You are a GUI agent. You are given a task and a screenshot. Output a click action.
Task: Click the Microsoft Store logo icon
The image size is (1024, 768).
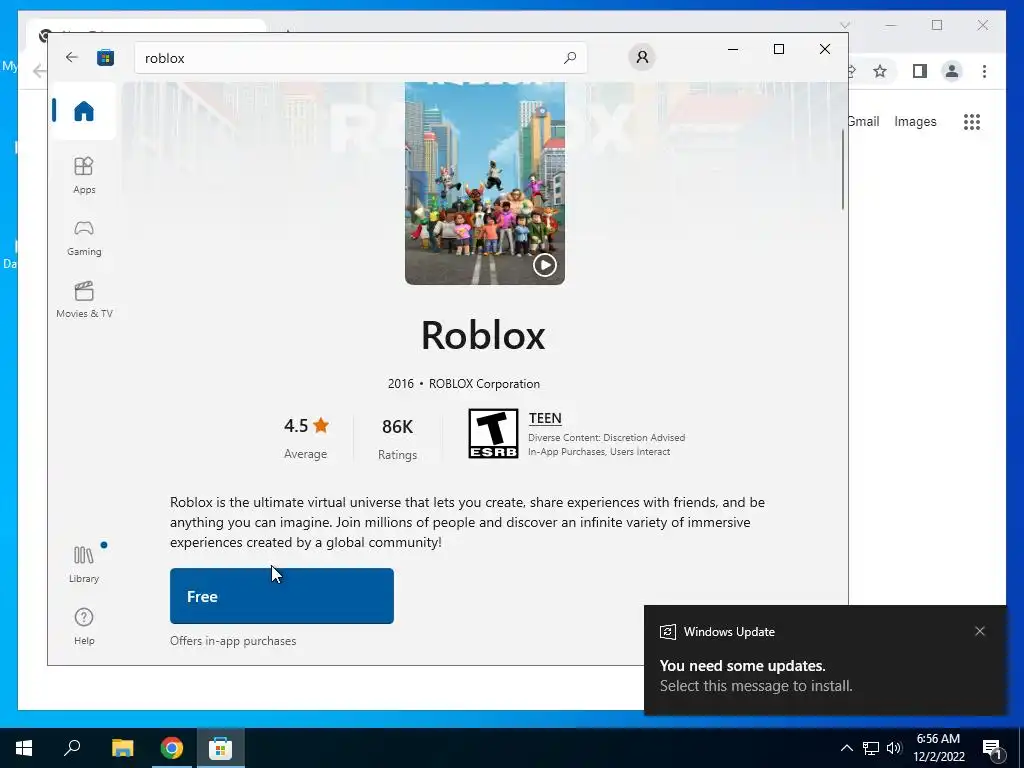point(105,57)
